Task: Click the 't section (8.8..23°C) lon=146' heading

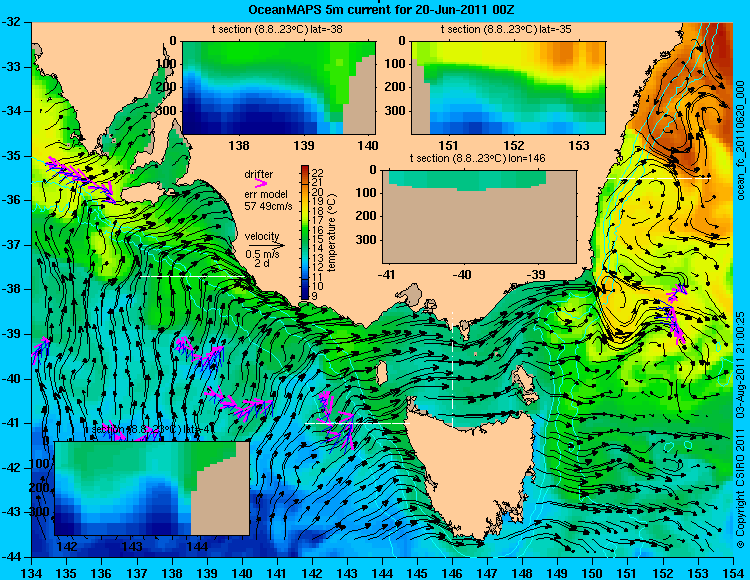Action: (x=477, y=158)
